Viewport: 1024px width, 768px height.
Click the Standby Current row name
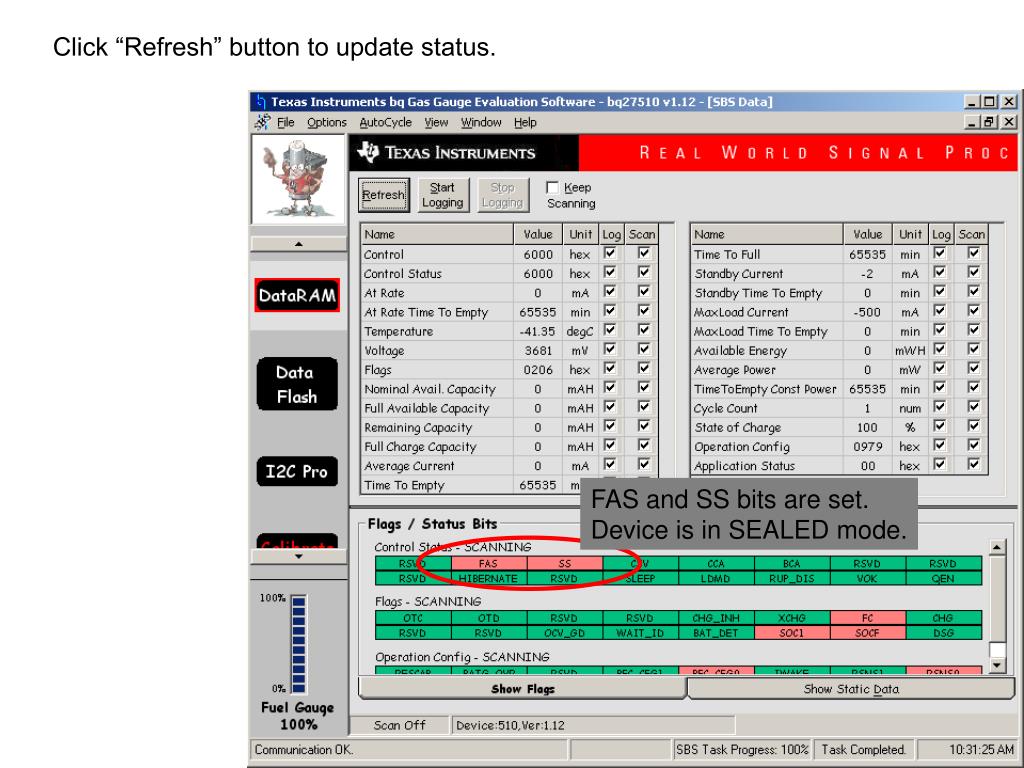(739, 274)
